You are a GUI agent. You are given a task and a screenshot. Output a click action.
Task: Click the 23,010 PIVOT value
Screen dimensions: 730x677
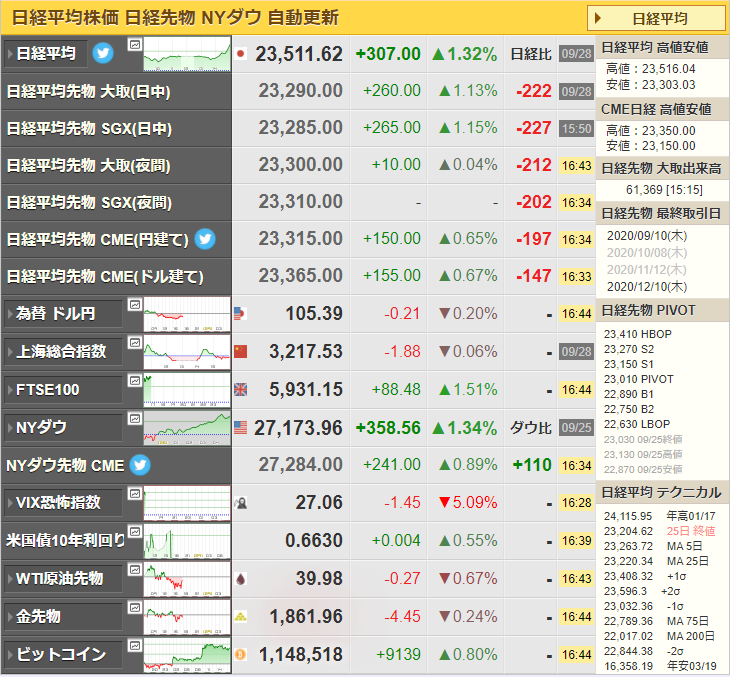click(638, 379)
